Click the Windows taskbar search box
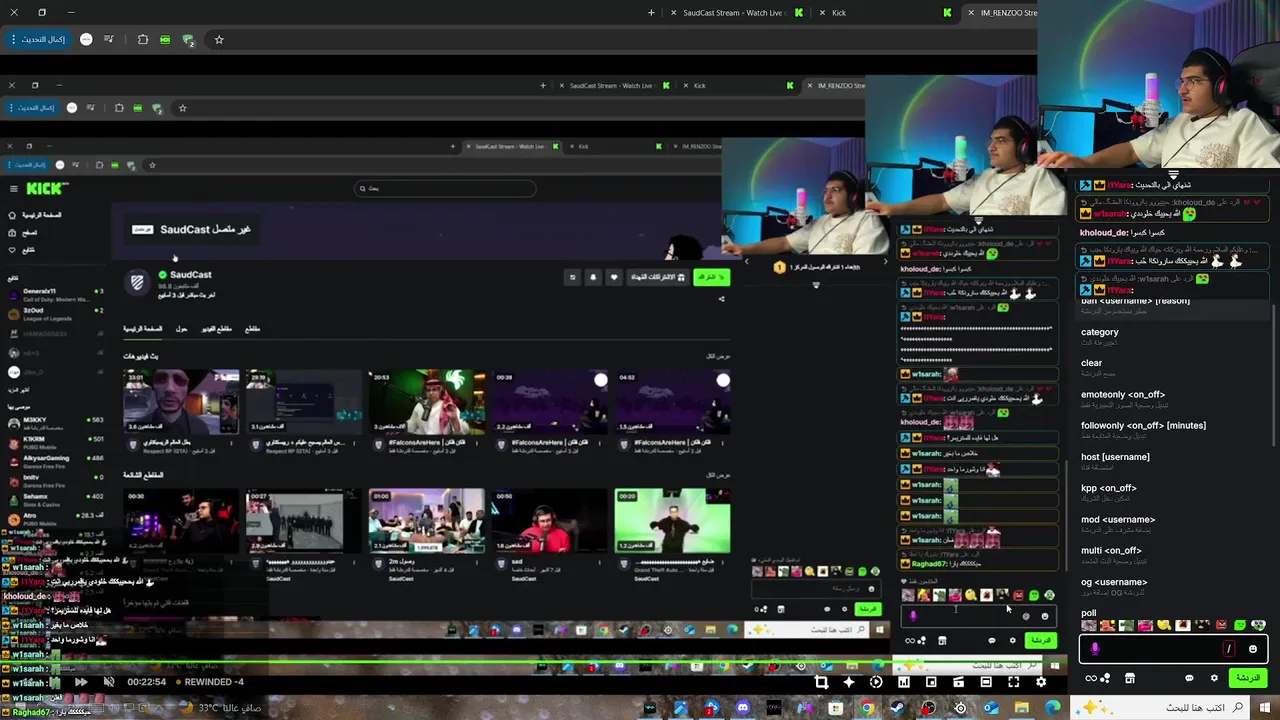The image size is (1280, 720). (1160, 708)
